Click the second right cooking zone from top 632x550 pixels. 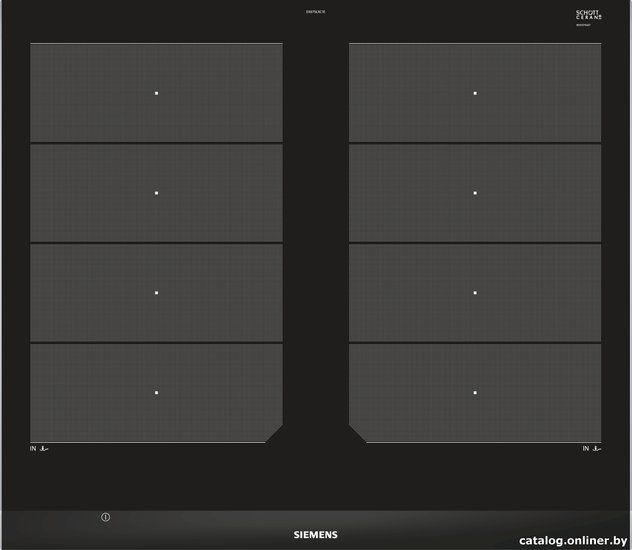[x=475, y=193]
